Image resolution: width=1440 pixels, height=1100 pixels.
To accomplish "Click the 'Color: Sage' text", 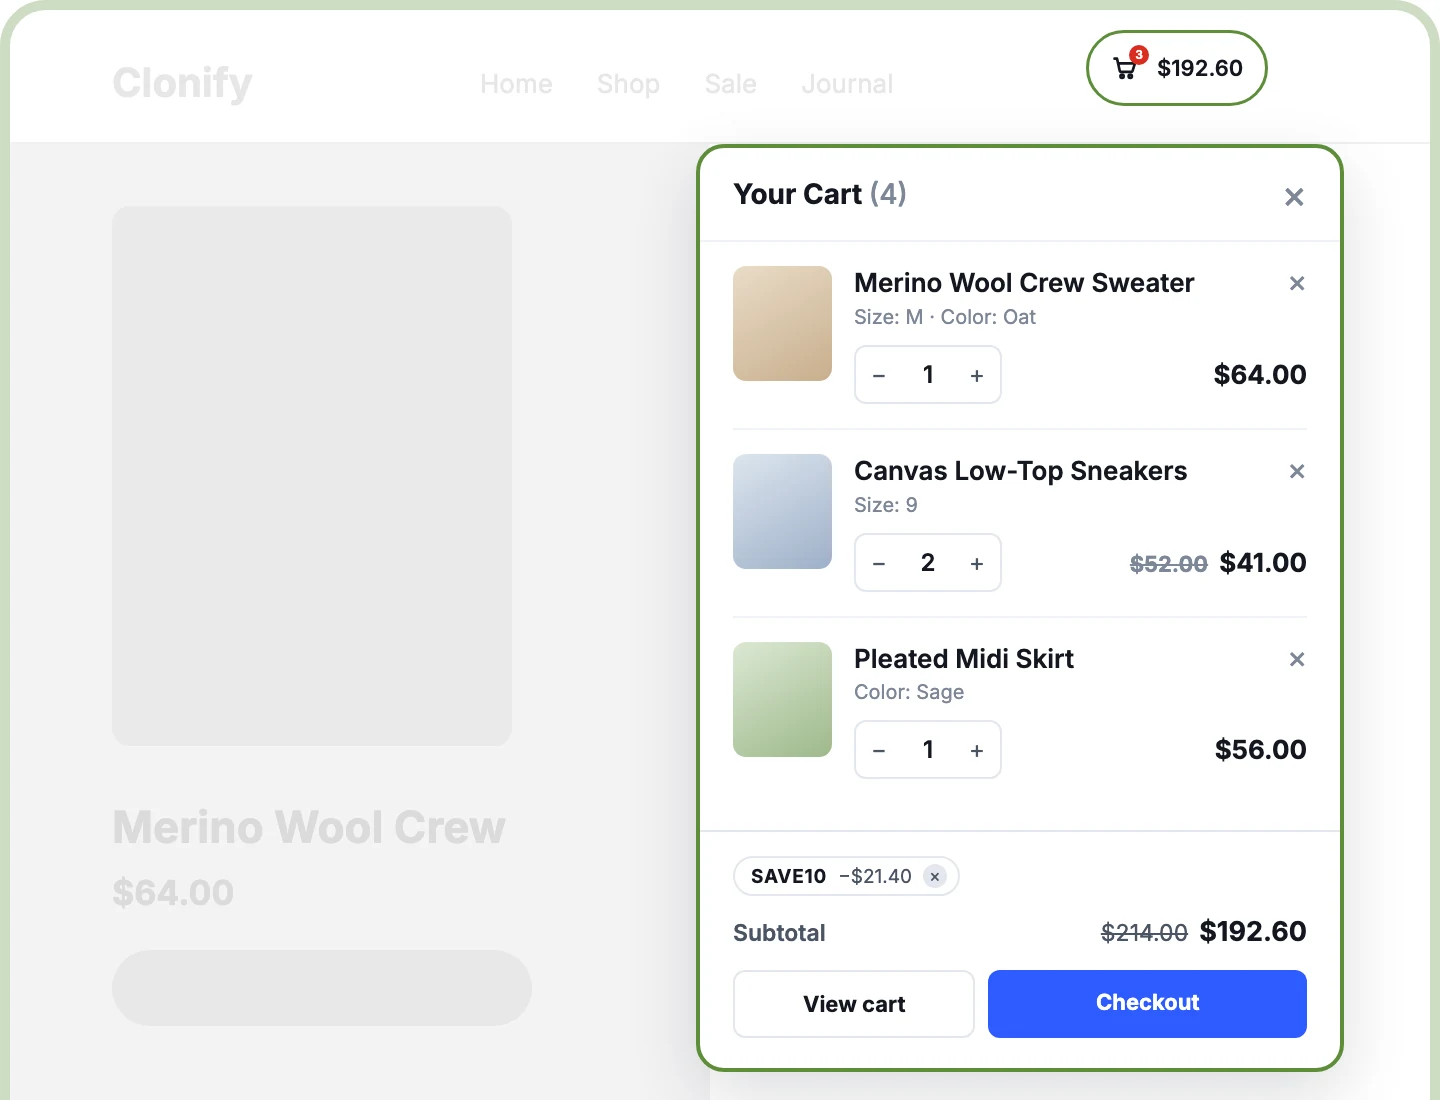I will [x=909, y=692].
